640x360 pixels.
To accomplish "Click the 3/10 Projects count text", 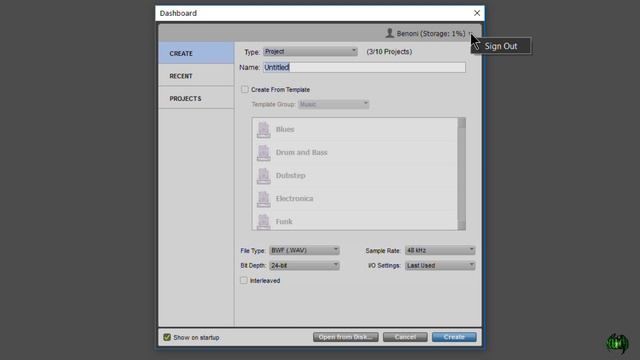I will point(389,51).
